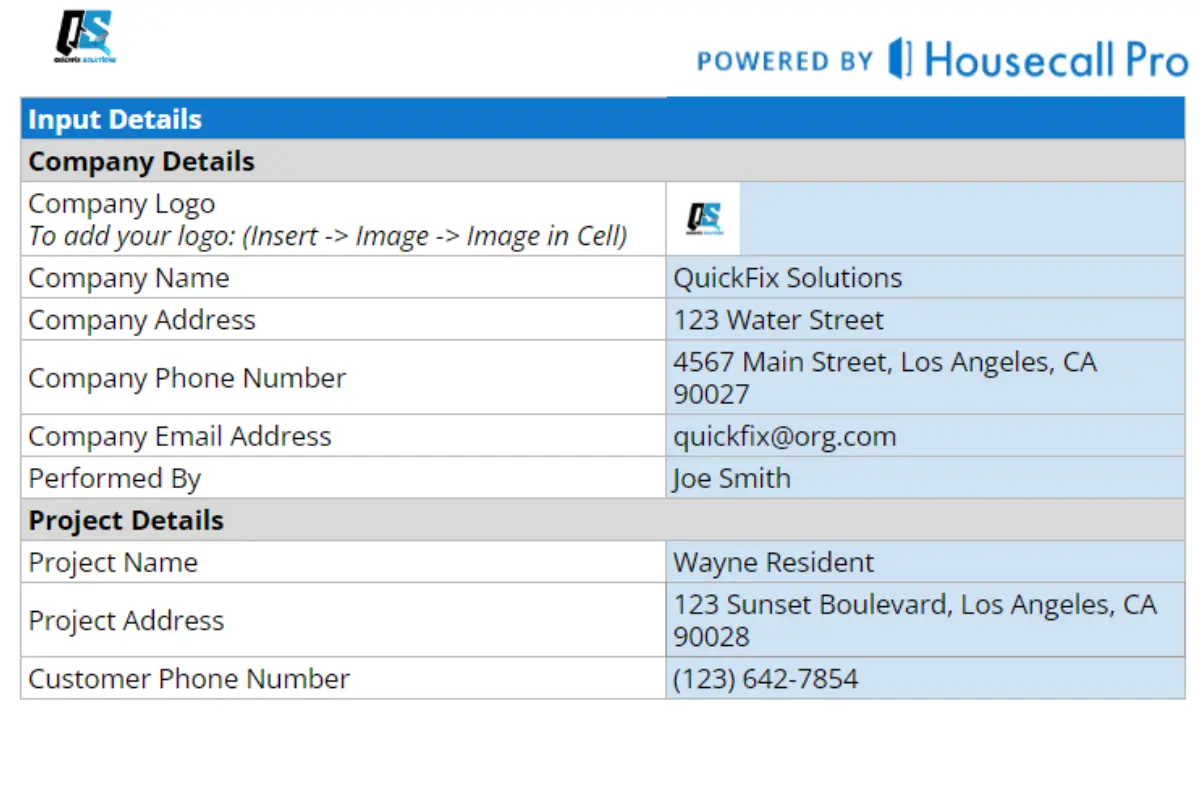The height and width of the screenshot is (794, 1200).
Task: Select the company logo thumbnail in the cell
Action: click(704, 218)
